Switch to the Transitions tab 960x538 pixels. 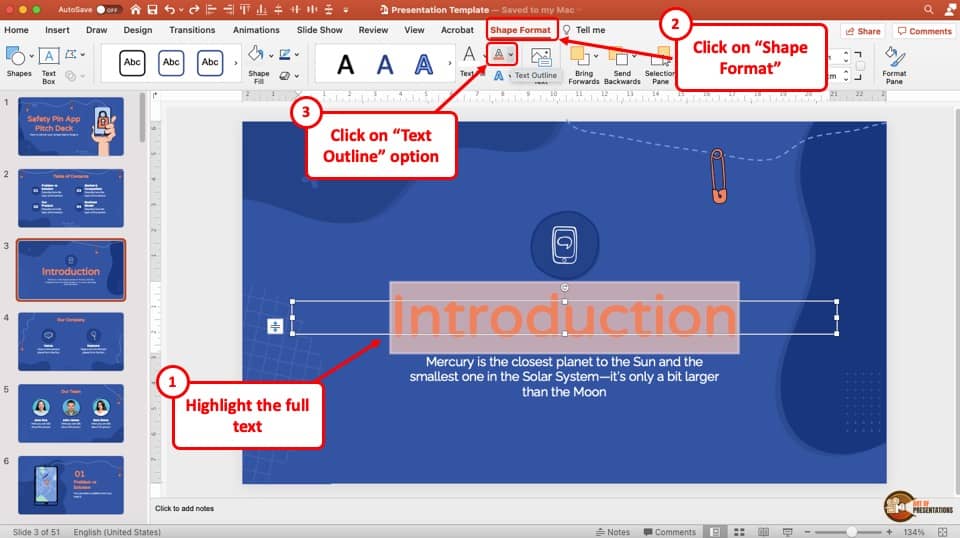pyautogui.click(x=192, y=29)
